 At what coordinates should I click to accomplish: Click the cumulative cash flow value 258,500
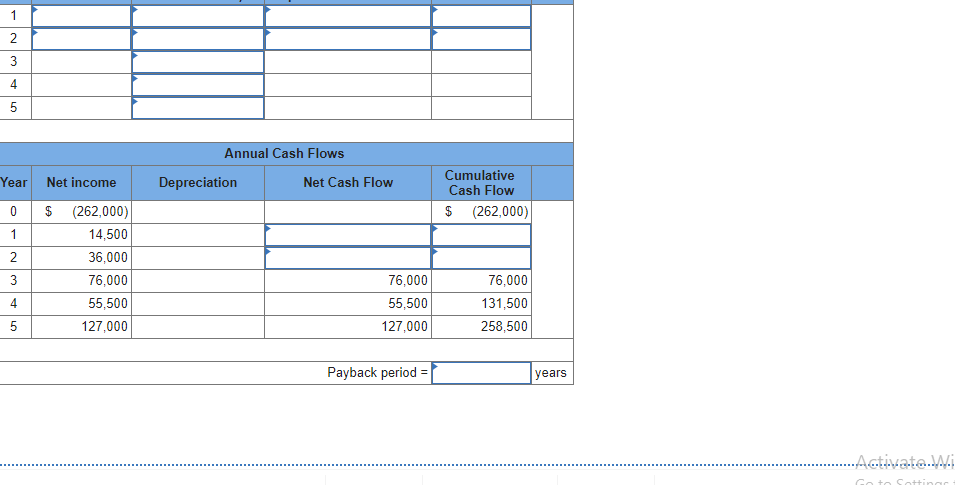click(x=504, y=327)
